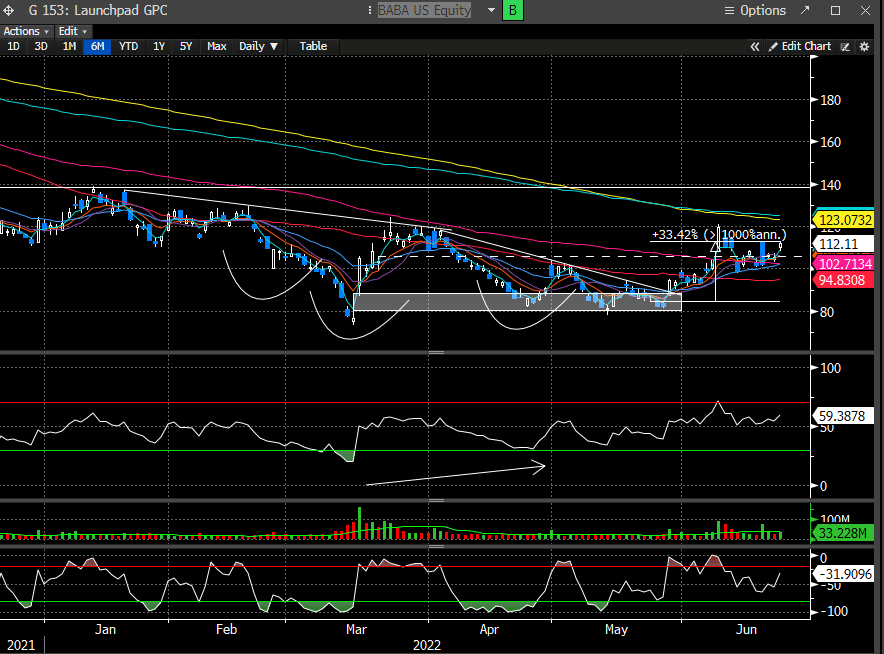The image size is (884, 654).
Task: Click the move handle icon at top-left
Action: coord(9,10)
